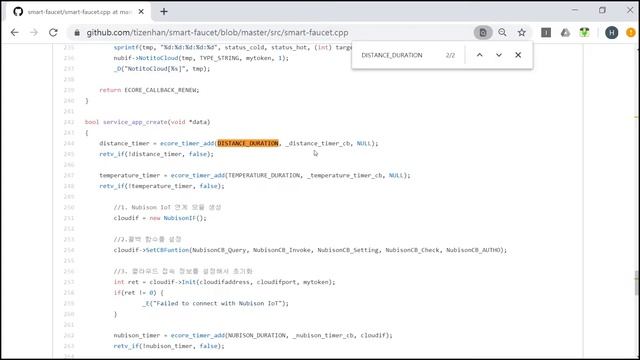This screenshot has width=640, height=360.
Task: Click the ECORE_CALLBACK_RENEW text
Action: click(161, 90)
